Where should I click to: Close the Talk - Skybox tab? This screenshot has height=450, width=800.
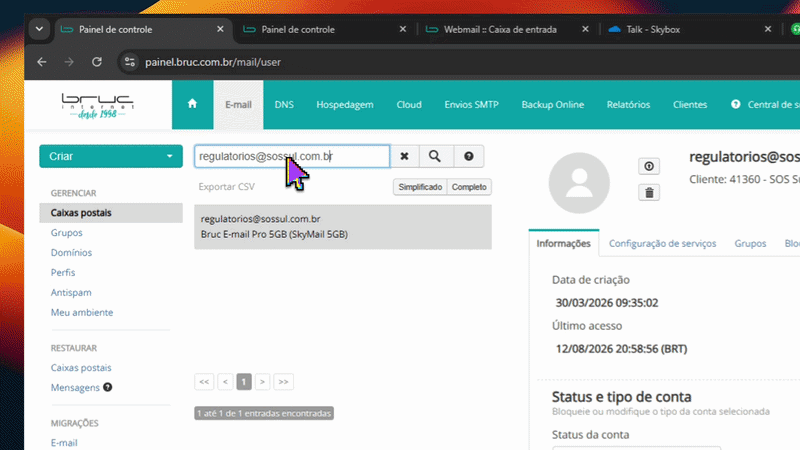(768, 29)
